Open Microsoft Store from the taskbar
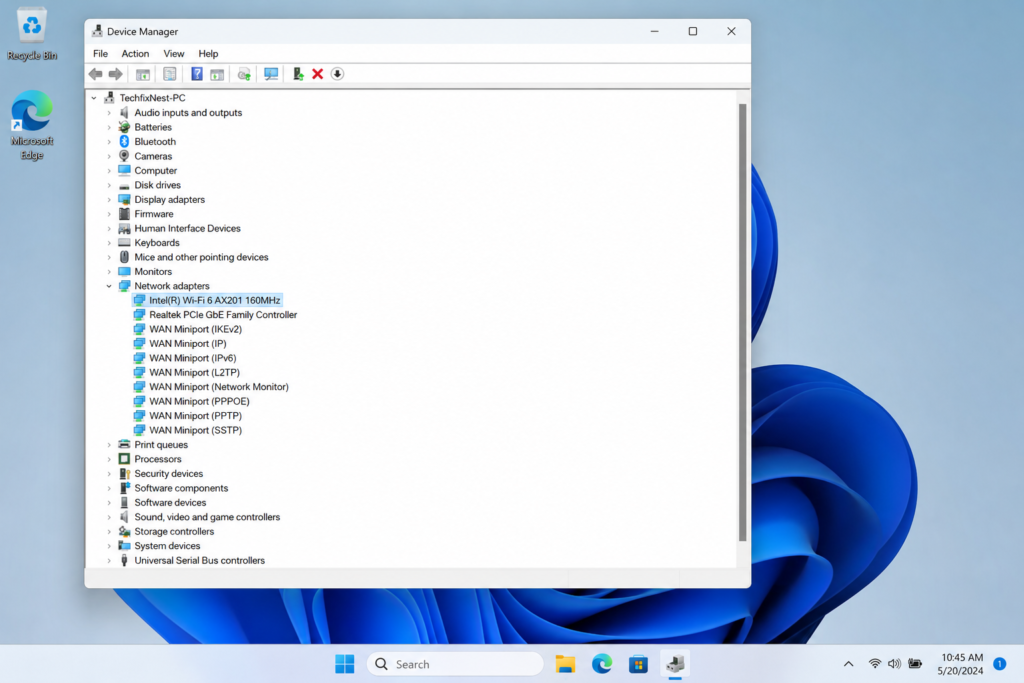 coord(638,664)
